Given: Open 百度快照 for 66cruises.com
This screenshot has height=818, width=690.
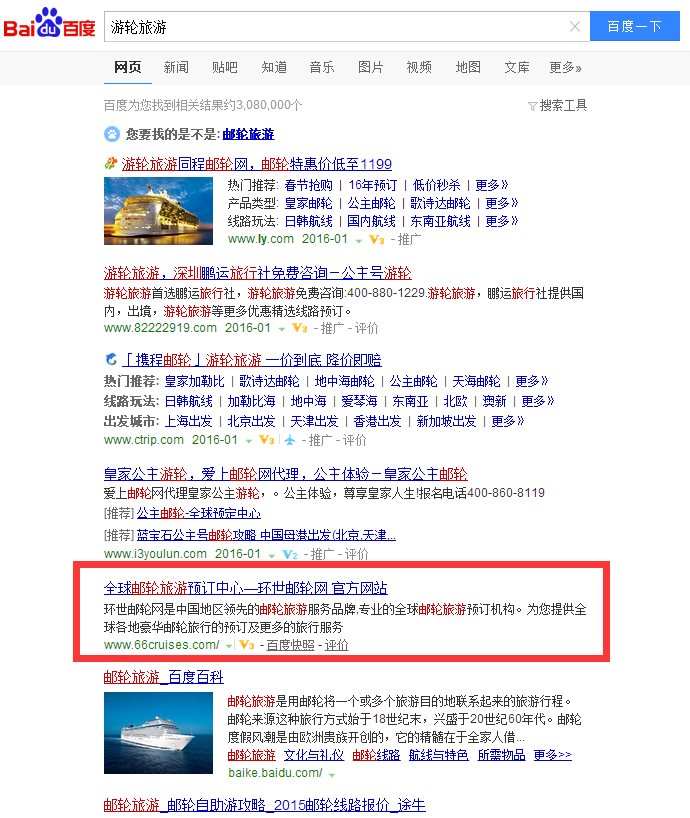Looking at the screenshot, I should point(290,645).
